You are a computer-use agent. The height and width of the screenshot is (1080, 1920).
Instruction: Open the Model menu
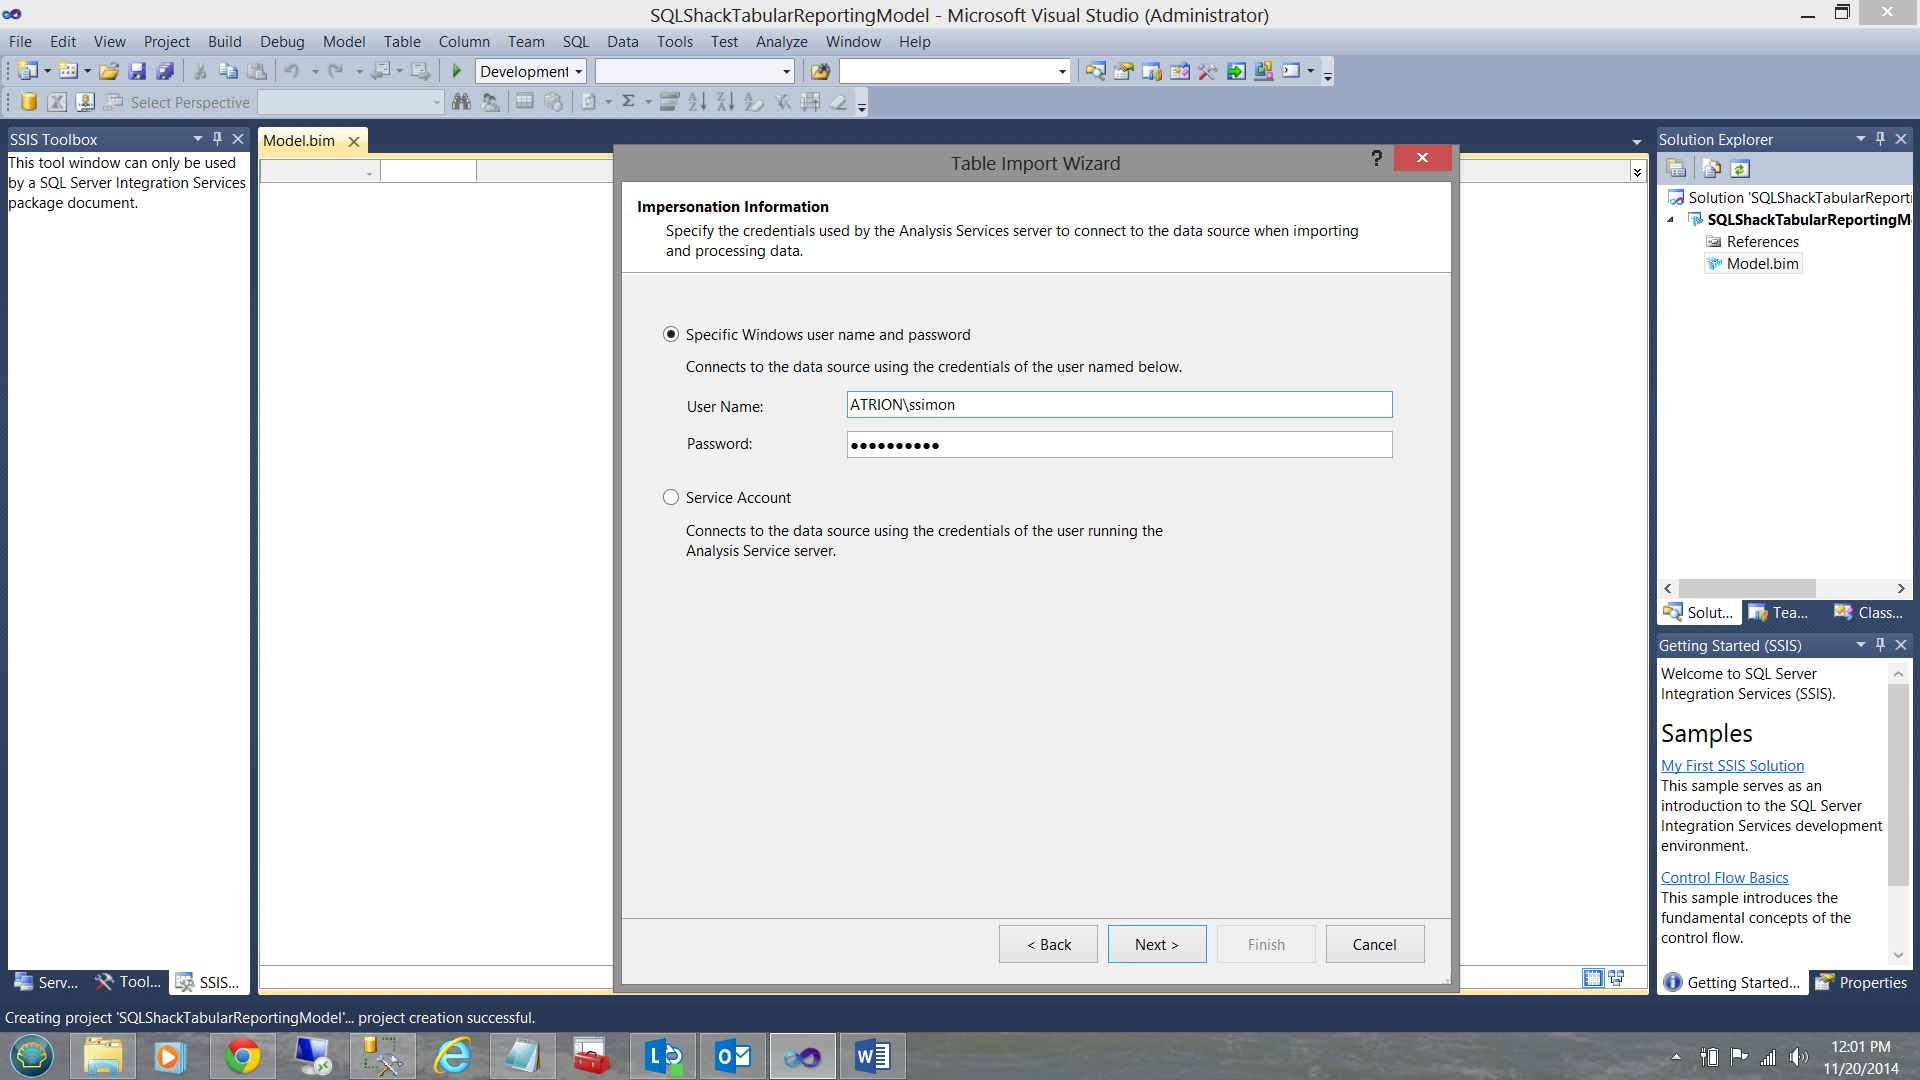point(343,42)
